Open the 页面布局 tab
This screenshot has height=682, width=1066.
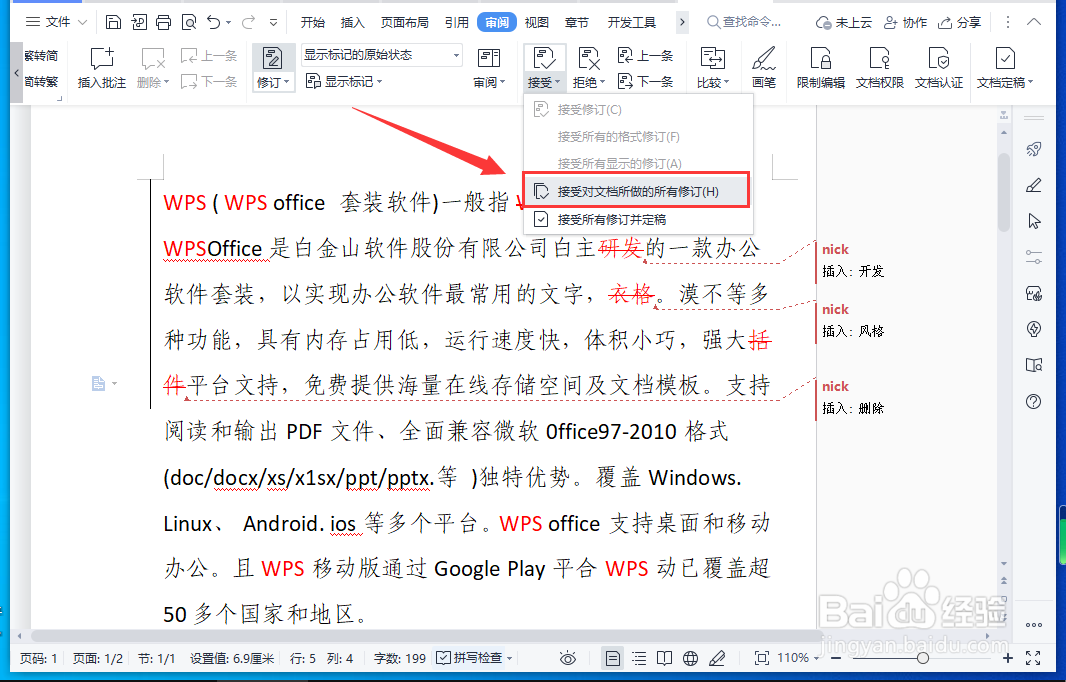(405, 22)
